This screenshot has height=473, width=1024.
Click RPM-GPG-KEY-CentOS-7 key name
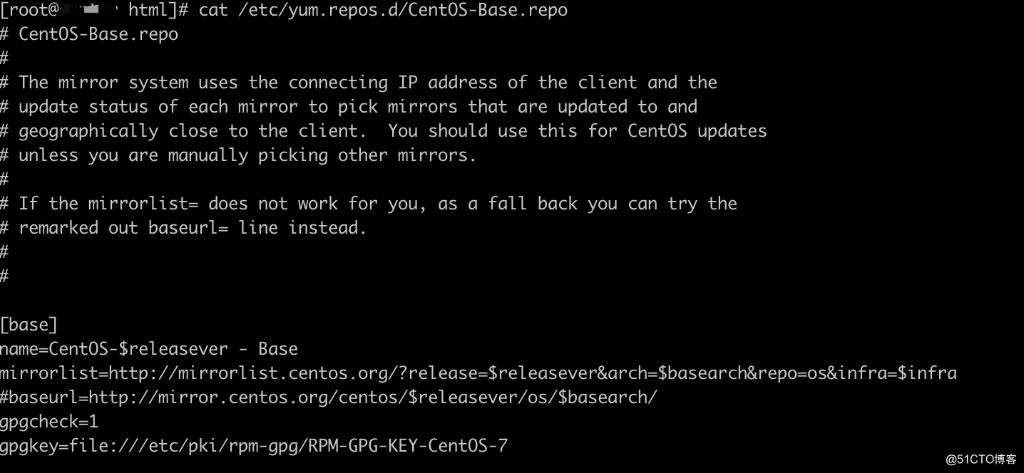coord(408,446)
